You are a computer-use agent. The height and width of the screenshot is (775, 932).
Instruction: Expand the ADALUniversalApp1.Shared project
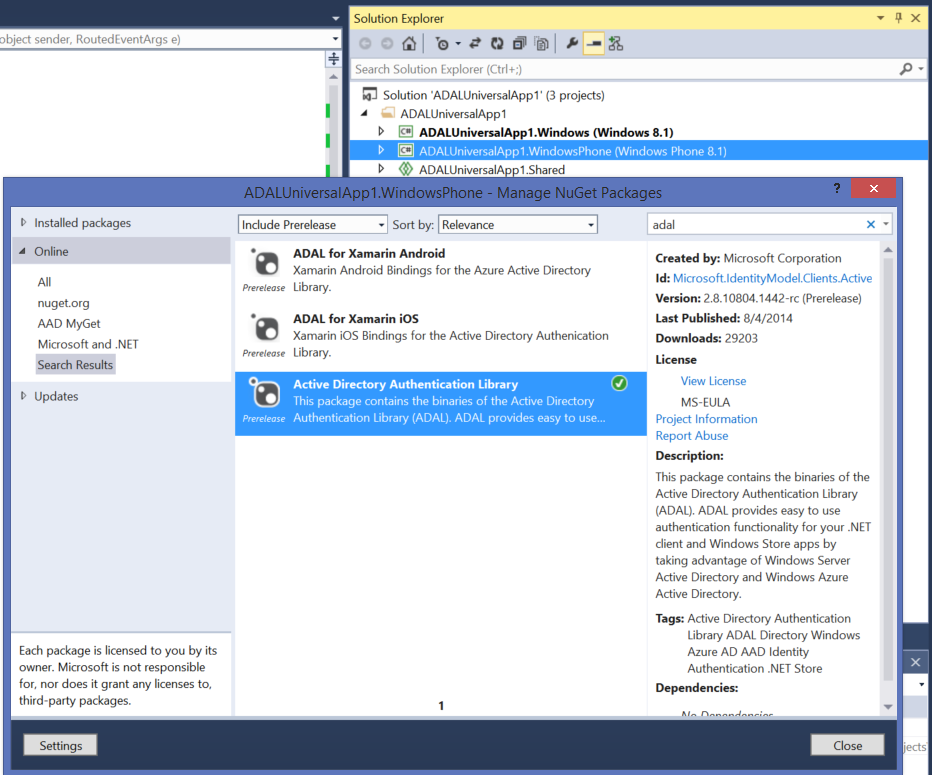pos(382,169)
